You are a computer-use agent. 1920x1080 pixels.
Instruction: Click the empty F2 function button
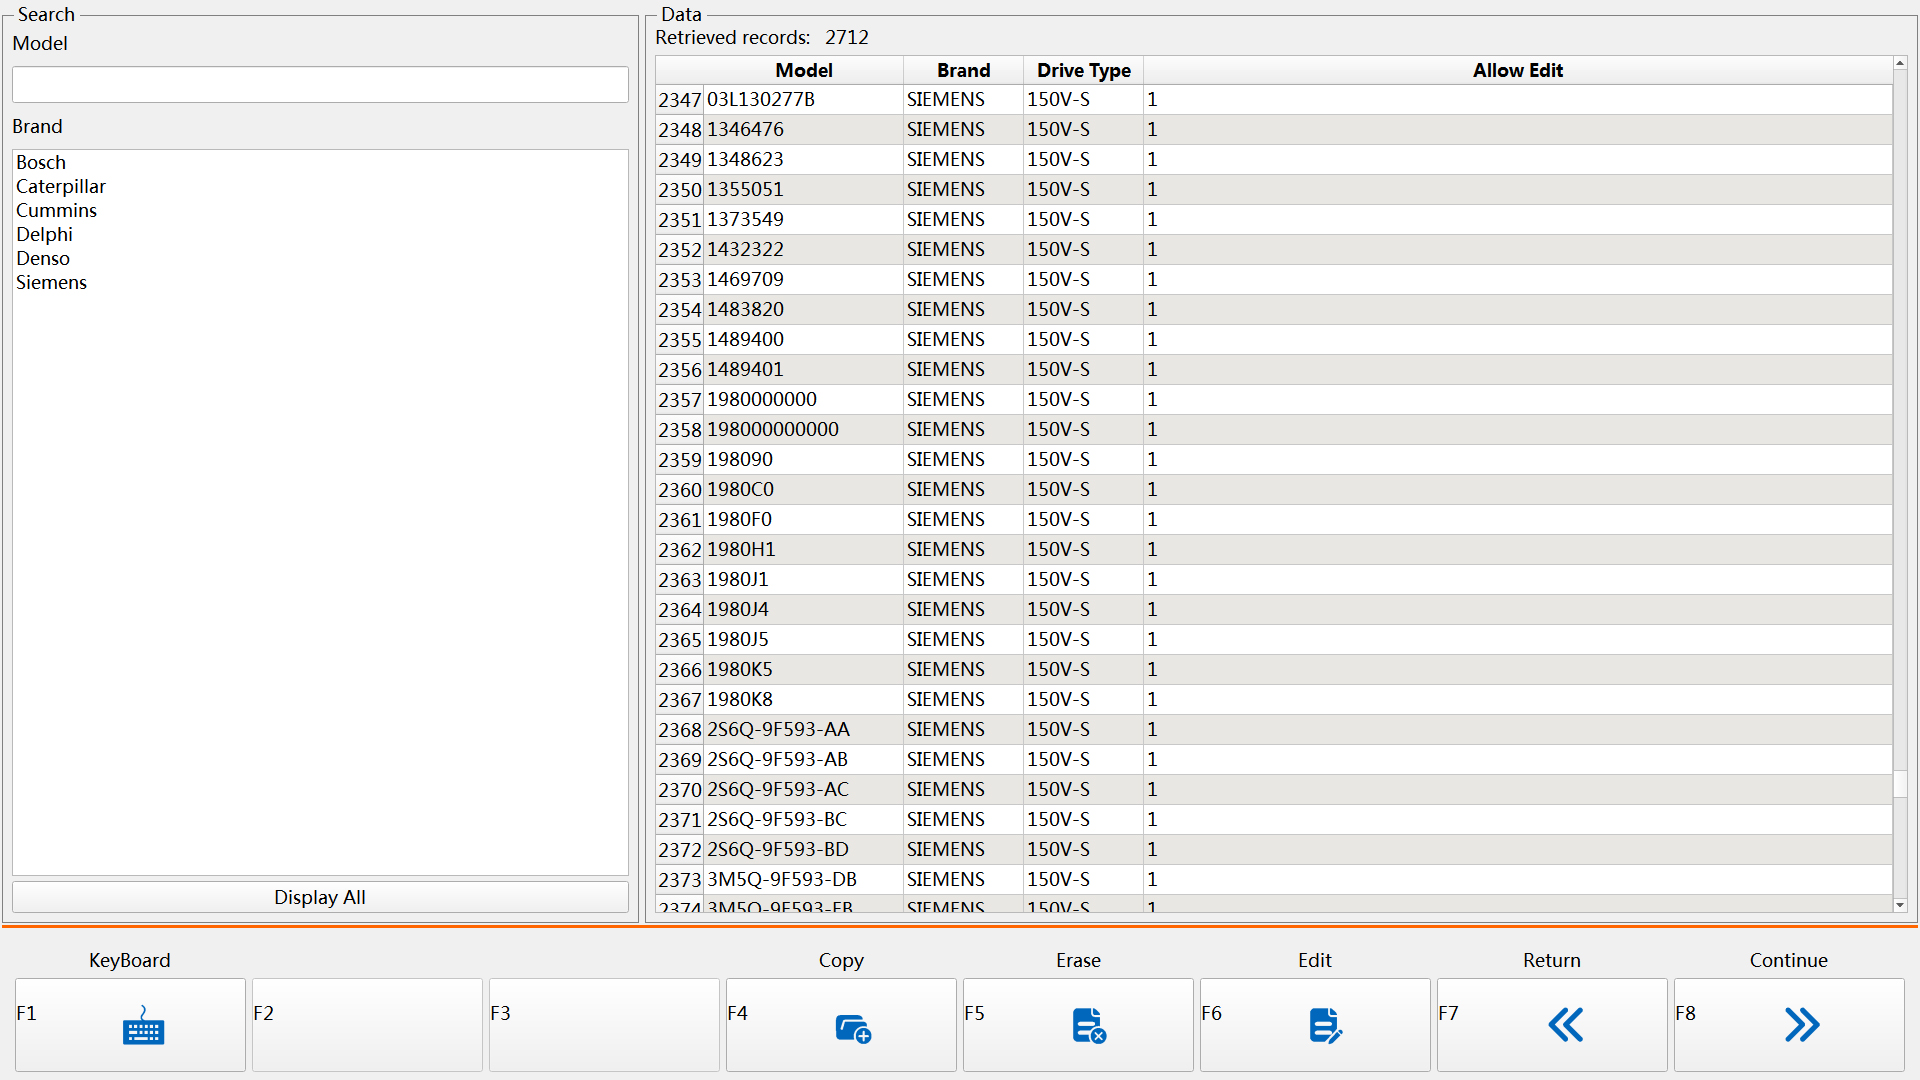(x=367, y=1025)
